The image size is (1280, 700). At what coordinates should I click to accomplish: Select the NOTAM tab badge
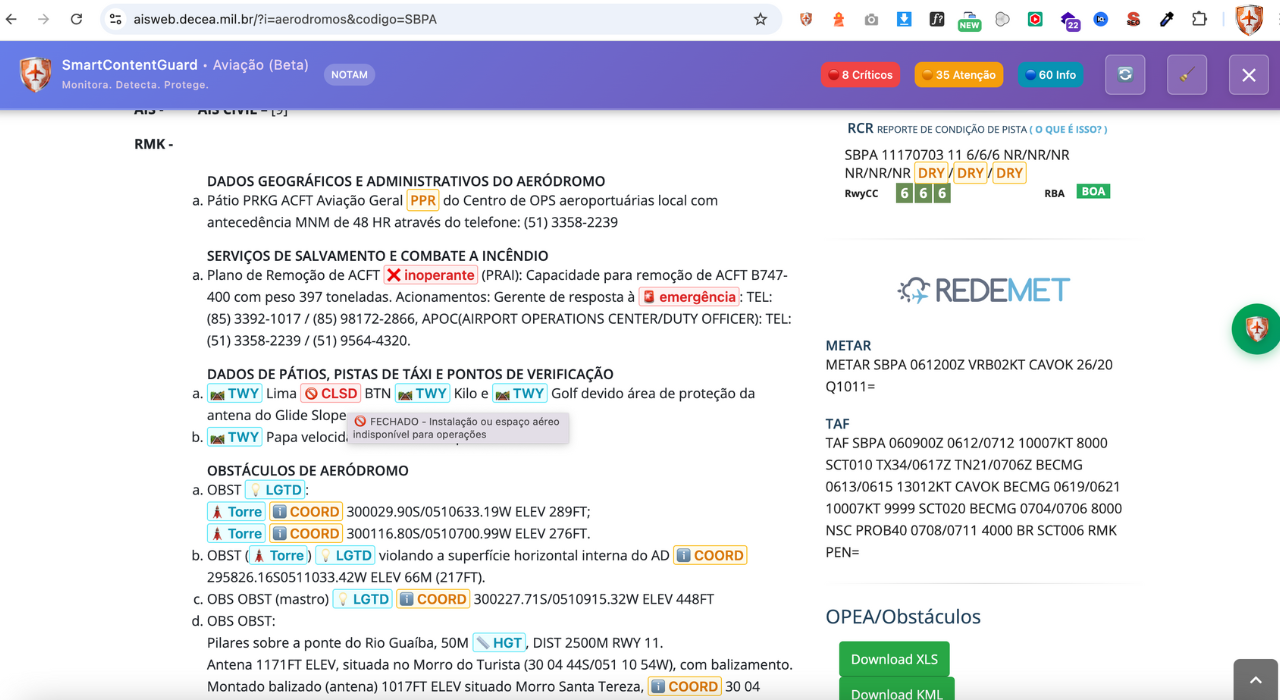tap(349, 75)
